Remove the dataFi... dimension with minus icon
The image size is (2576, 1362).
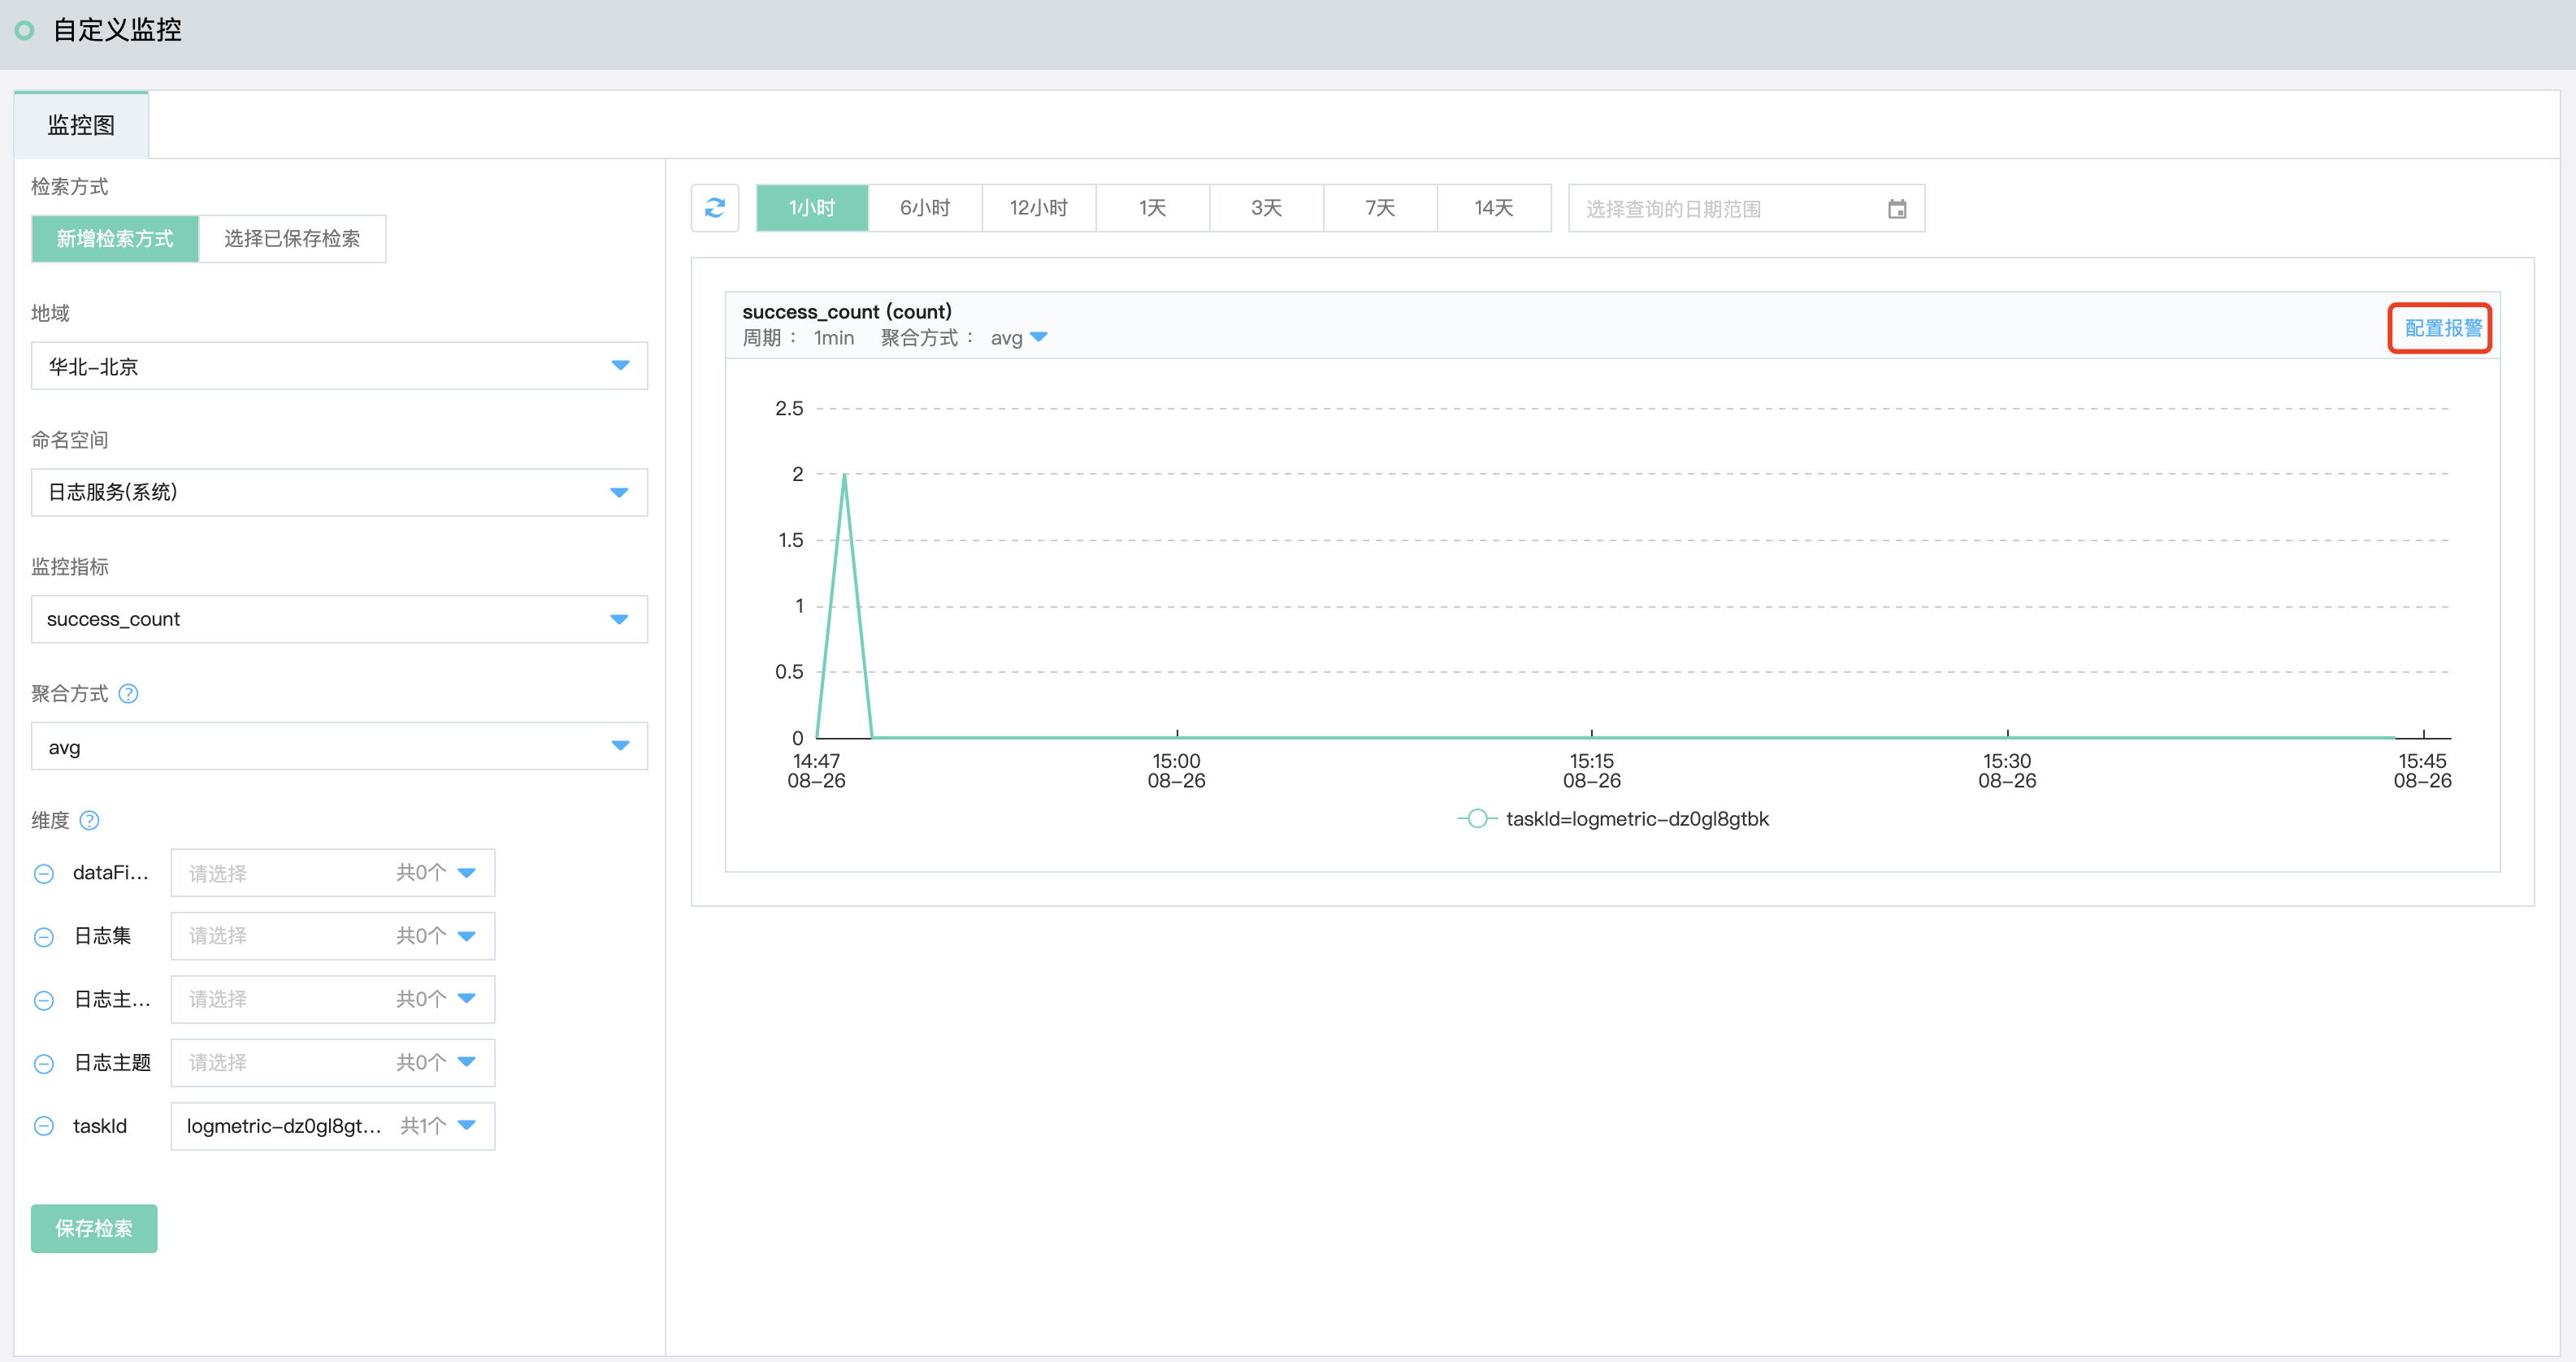point(44,873)
